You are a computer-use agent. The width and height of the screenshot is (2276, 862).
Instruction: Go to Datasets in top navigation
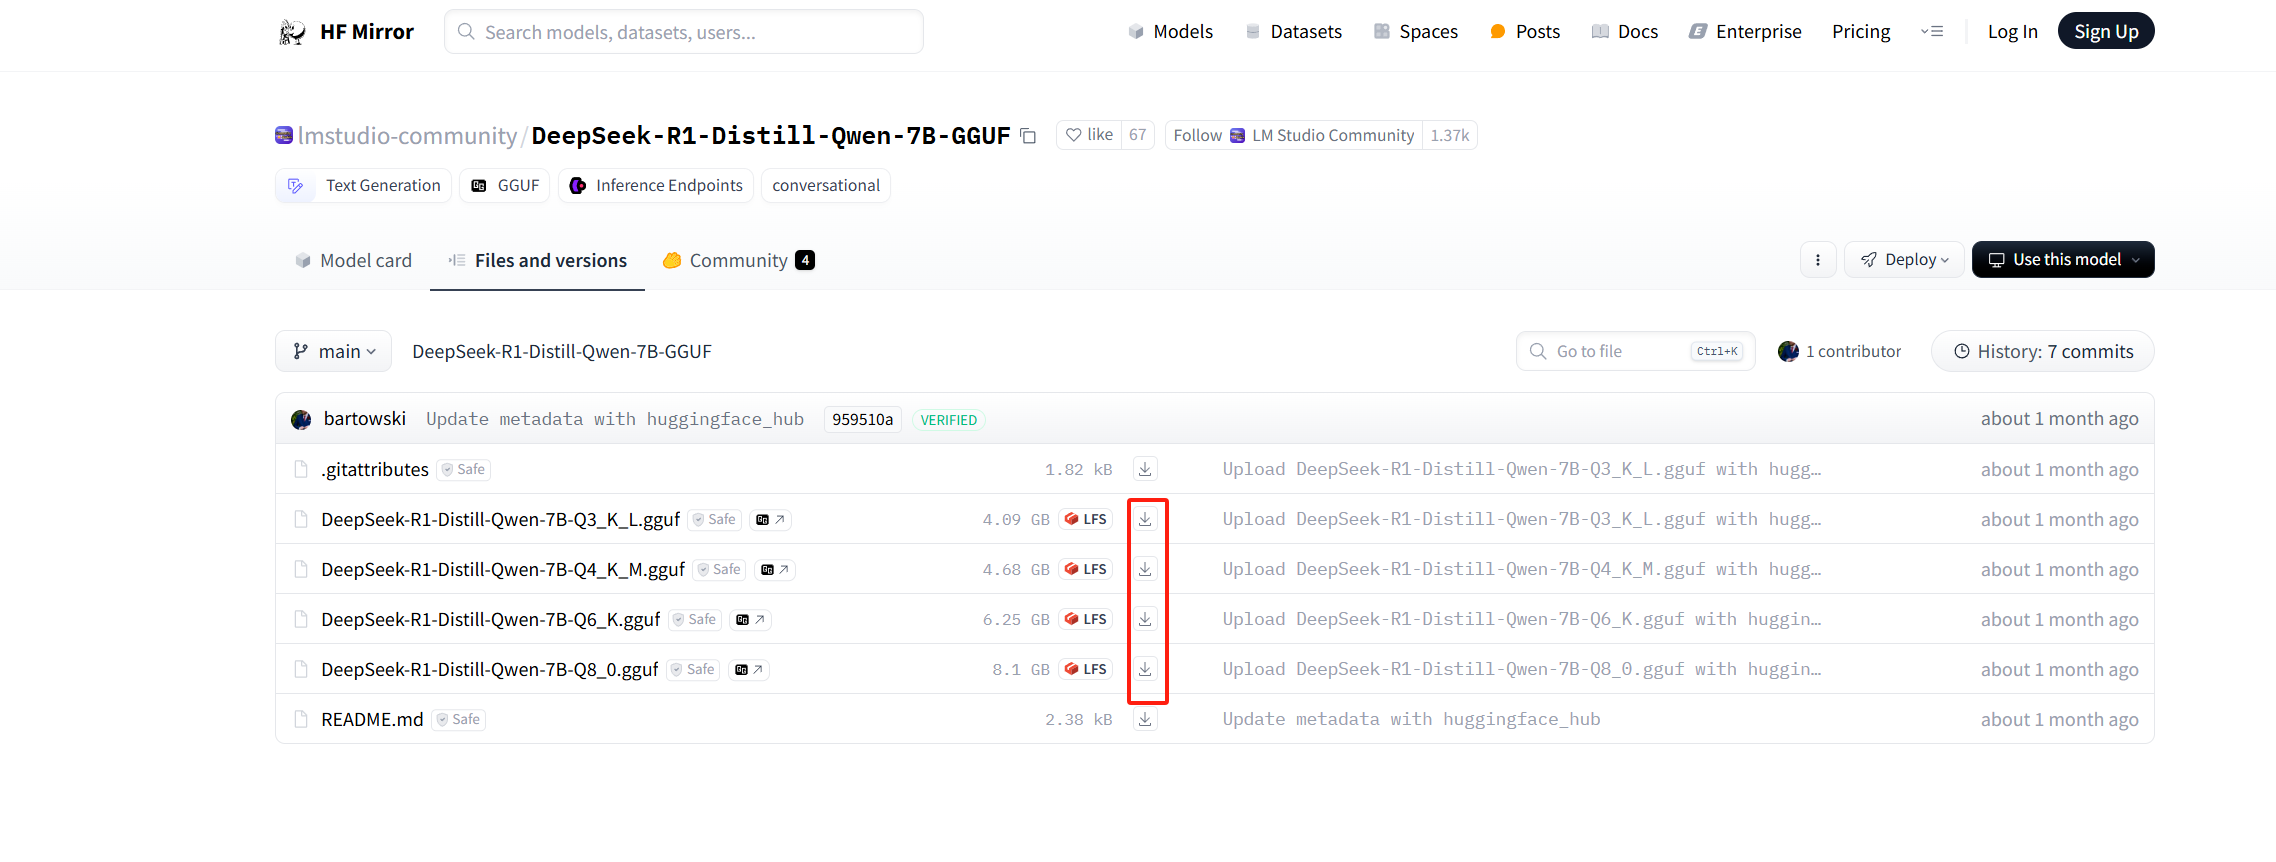(1294, 32)
